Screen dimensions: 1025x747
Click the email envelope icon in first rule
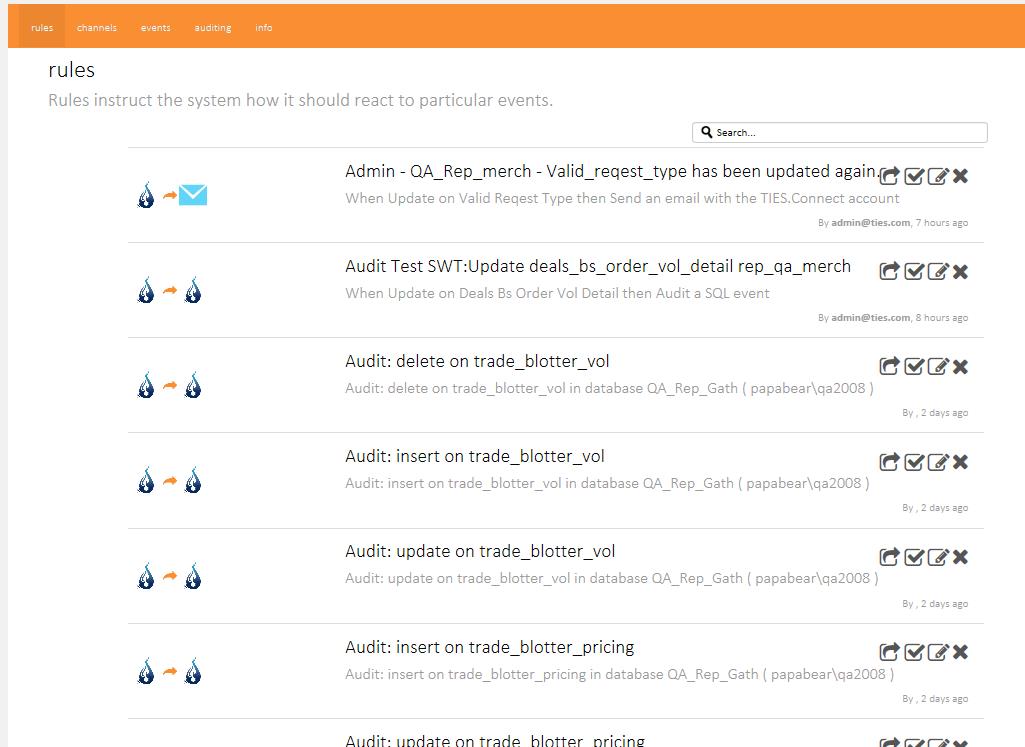[x=193, y=195]
